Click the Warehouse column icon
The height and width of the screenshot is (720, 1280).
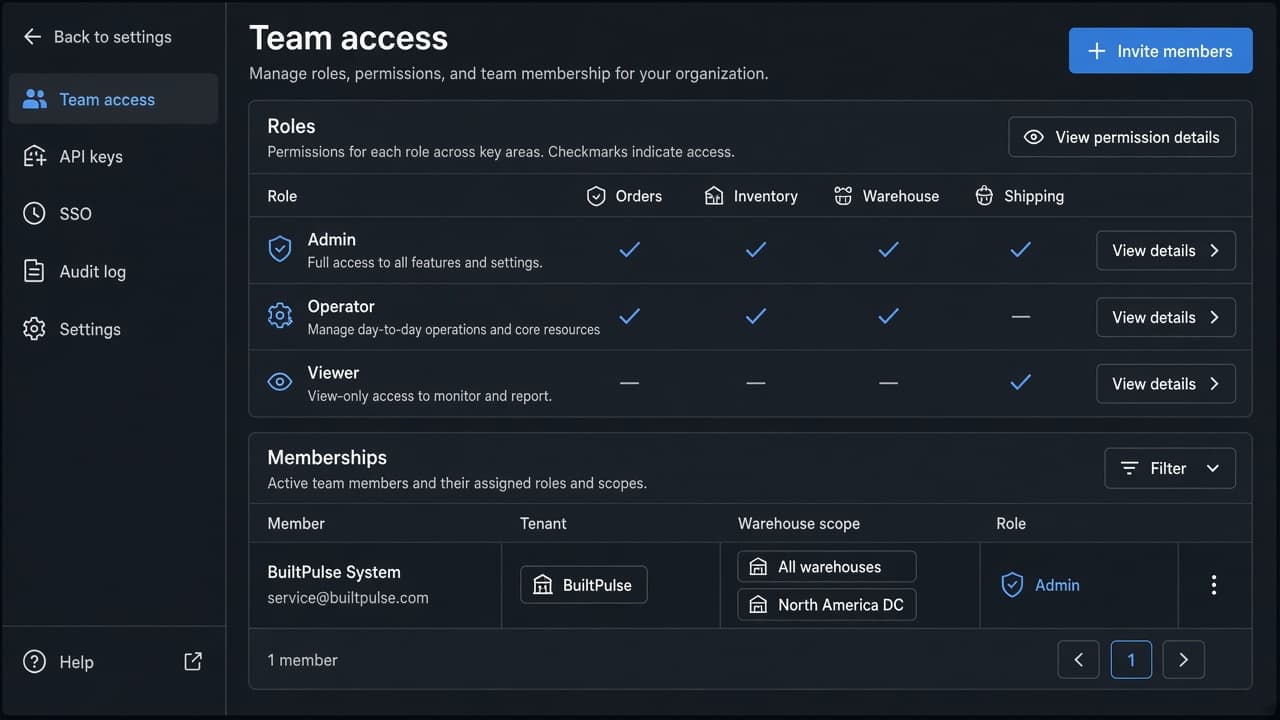coord(843,196)
